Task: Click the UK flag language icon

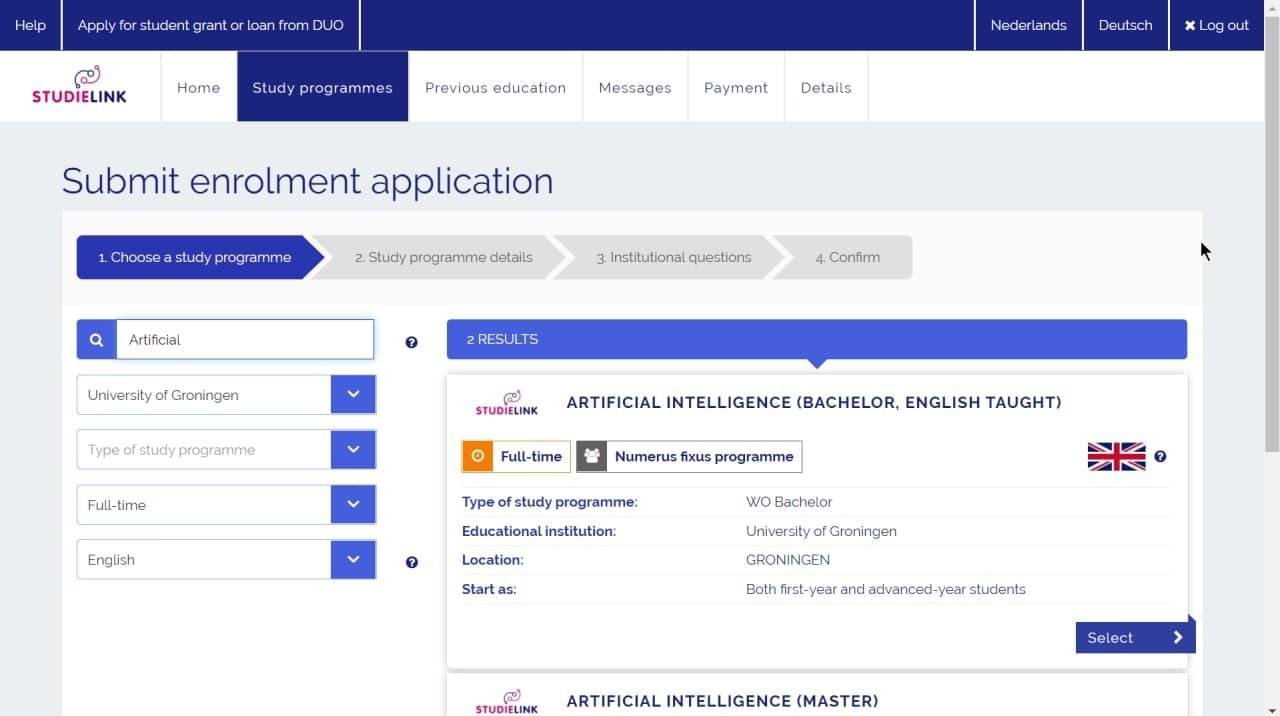Action: (x=1116, y=456)
